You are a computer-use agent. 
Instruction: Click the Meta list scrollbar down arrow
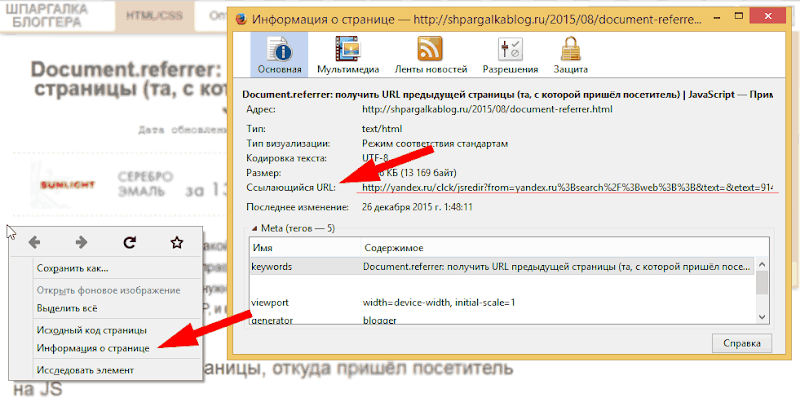[x=762, y=317]
